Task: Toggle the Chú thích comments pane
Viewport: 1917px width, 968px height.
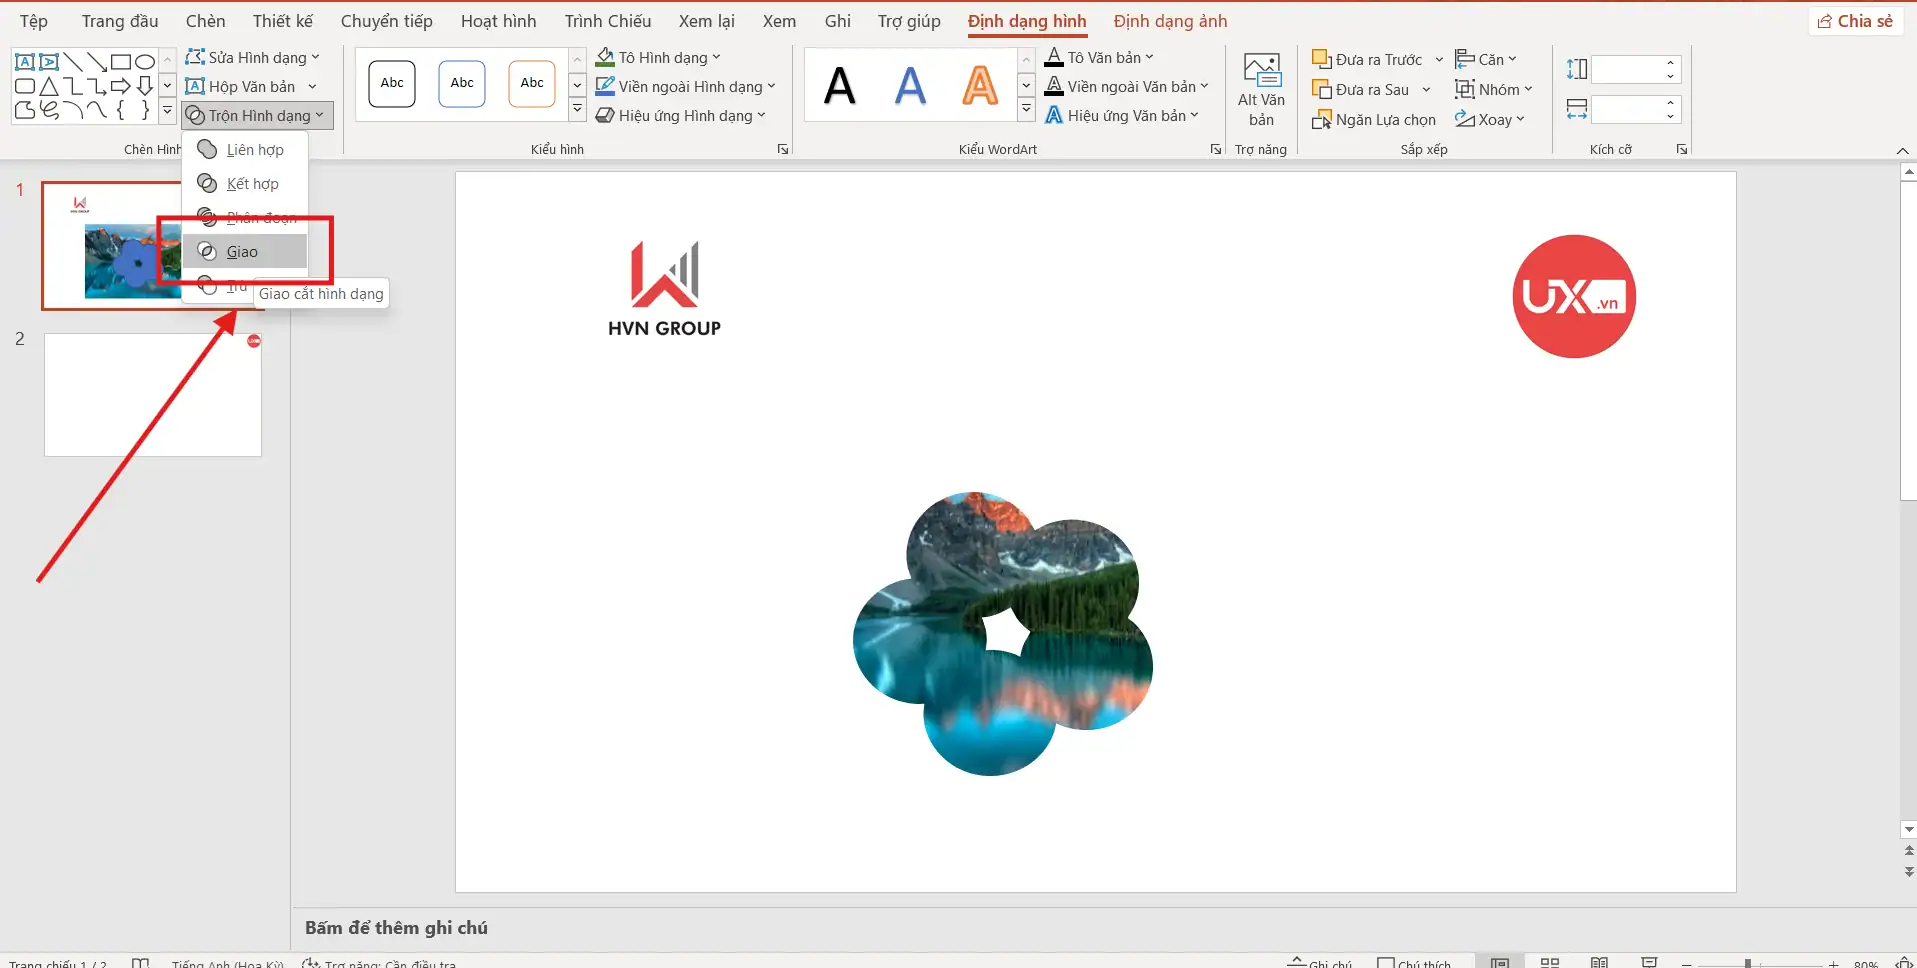Action: [1414, 964]
